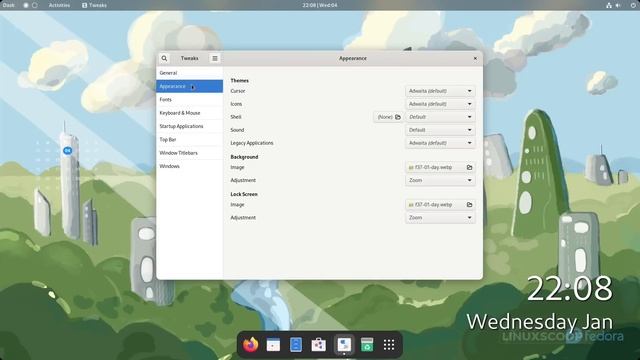640x360 pixels.
Task: Select the filled workspace dot in top bar
Action: click(x=26, y=5)
